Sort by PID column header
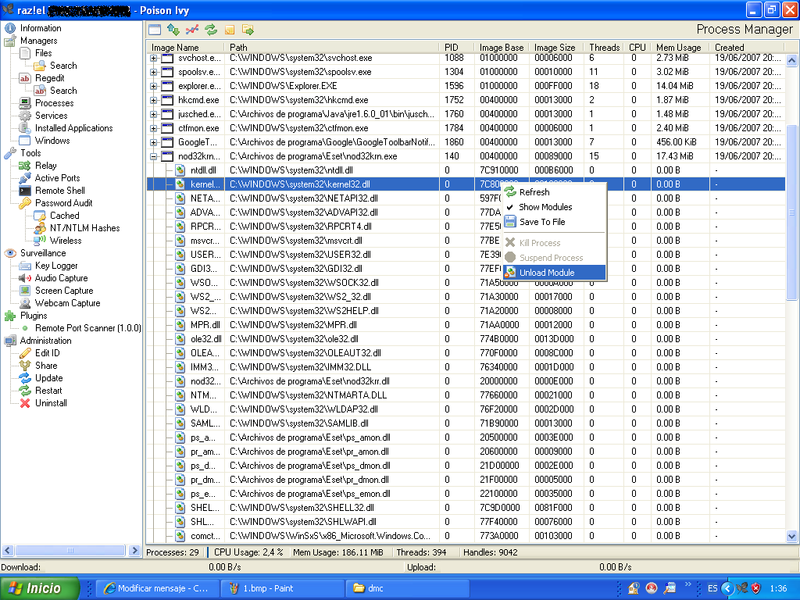The width and height of the screenshot is (800, 600). 457,47
